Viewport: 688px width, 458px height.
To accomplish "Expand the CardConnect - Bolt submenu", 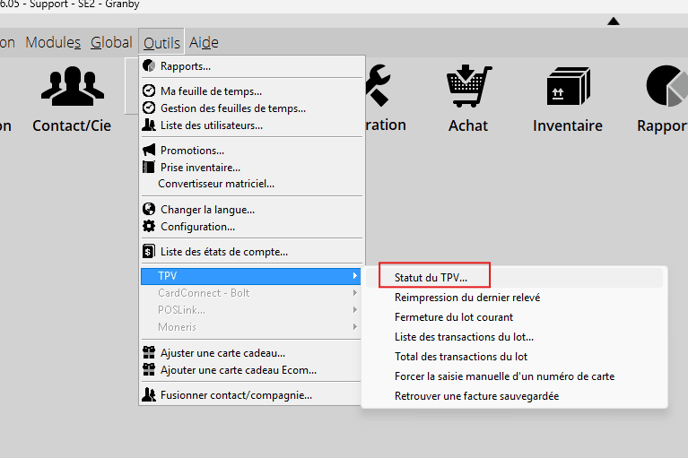I will click(x=354, y=293).
